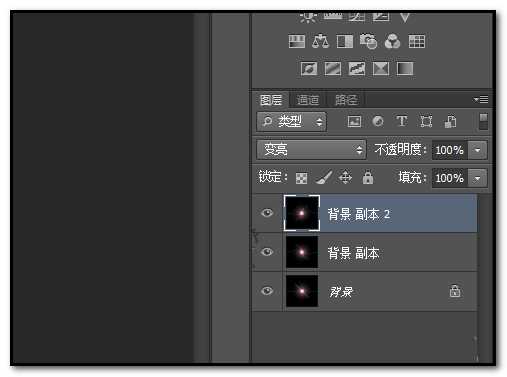The width and height of the screenshot is (507, 377).
Task: Click the 填充 100% value field
Action: [450, 178]
